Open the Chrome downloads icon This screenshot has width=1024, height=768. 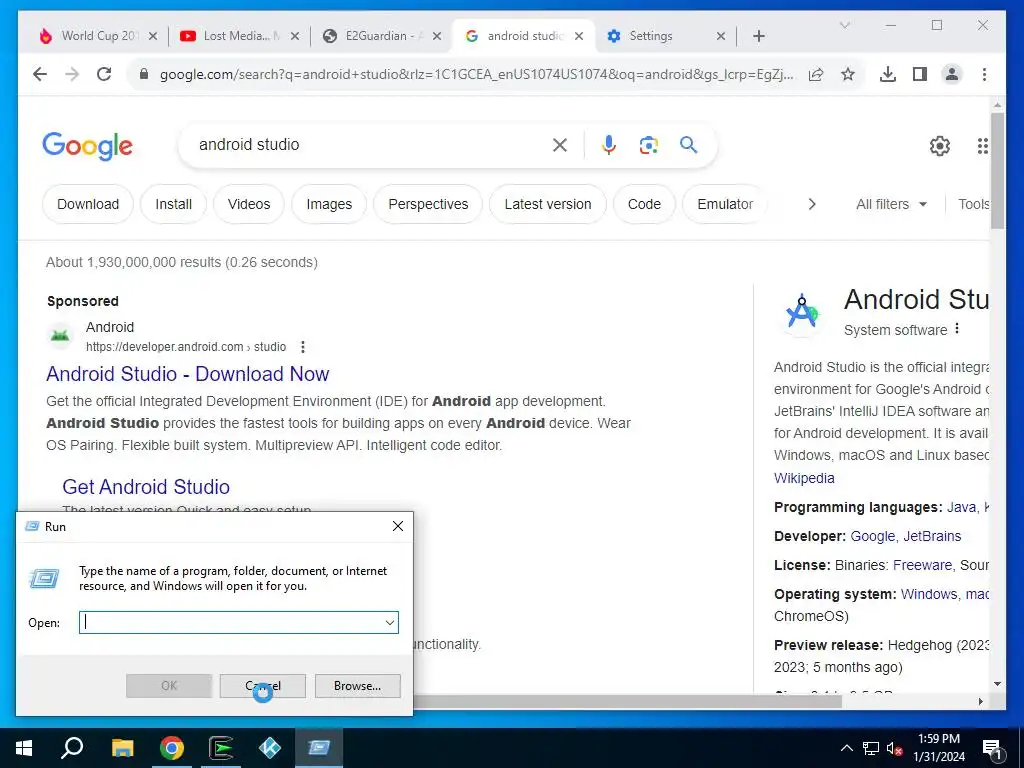(888, 74)
